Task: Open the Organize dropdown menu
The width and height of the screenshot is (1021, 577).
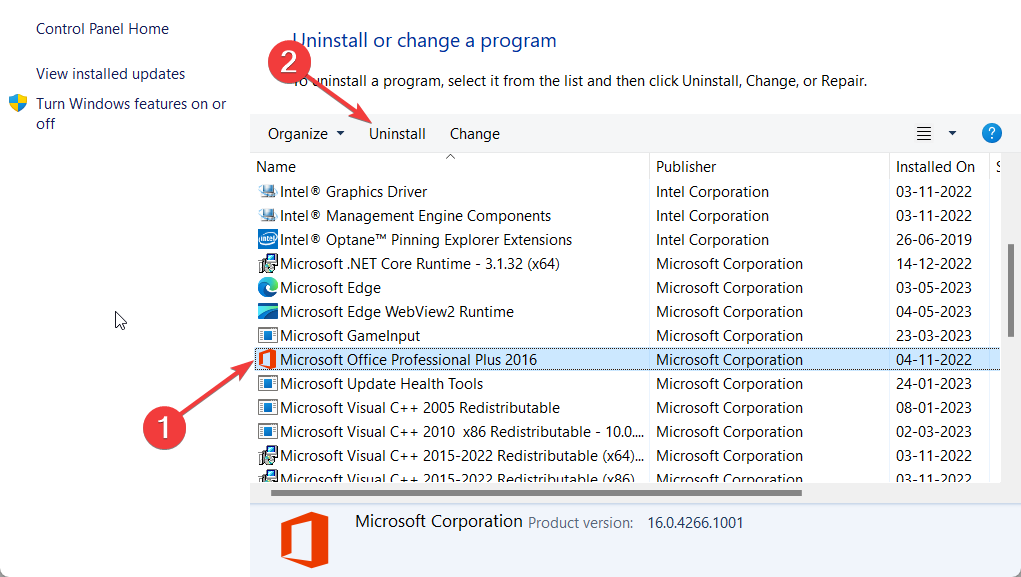Action: (306, 134)
